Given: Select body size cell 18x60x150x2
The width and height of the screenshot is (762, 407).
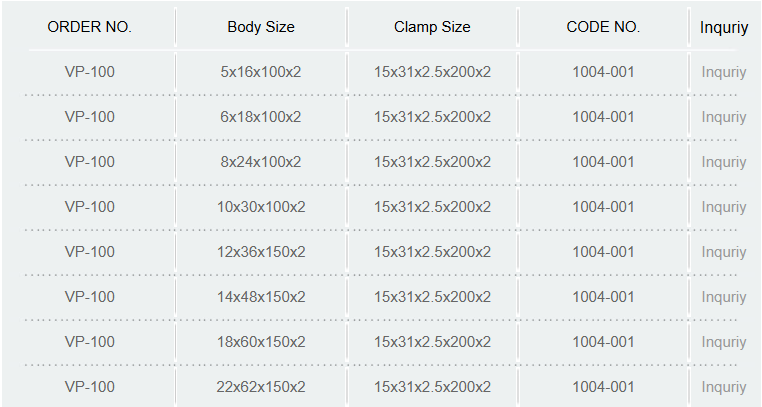Looking at the screenshot, I should [261, 341].
